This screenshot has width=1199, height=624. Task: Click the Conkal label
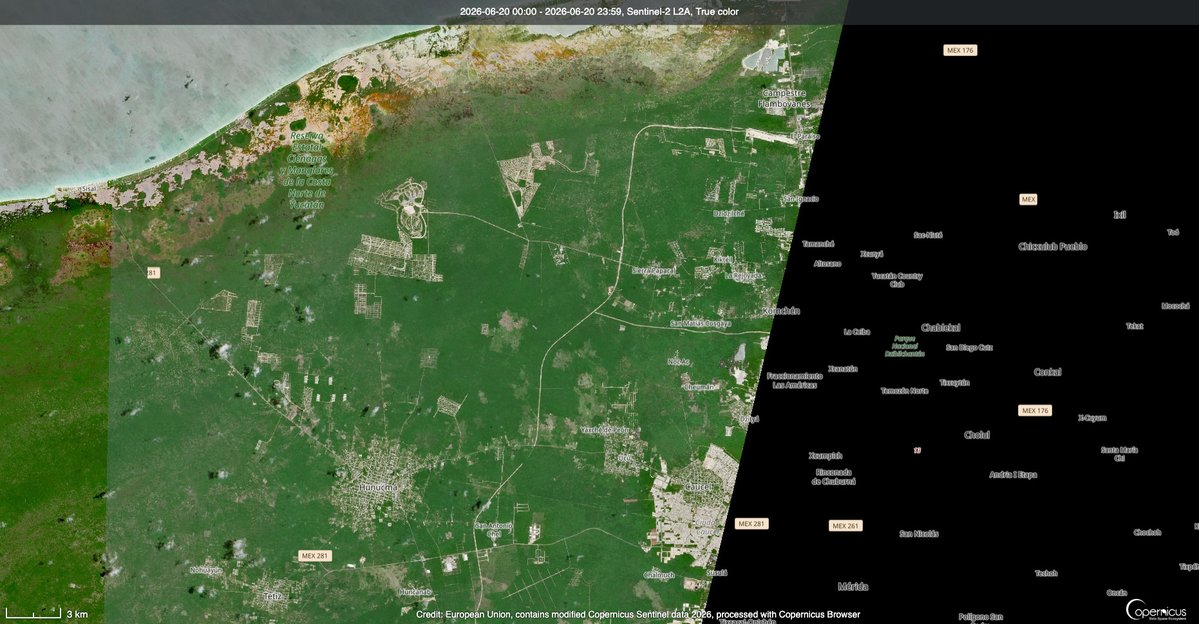tap(1047, 372)
